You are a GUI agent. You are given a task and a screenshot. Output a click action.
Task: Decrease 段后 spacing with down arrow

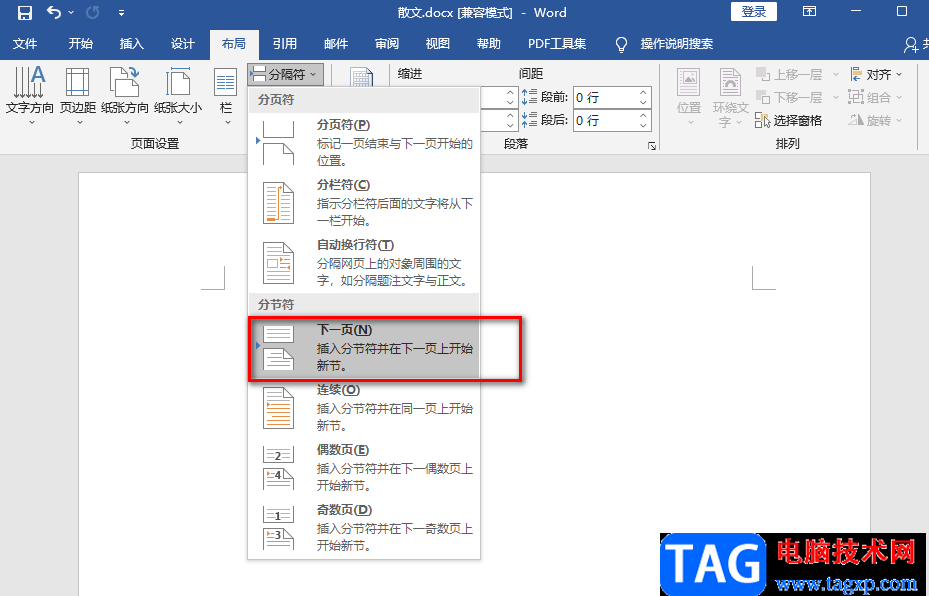coord(643,126)
